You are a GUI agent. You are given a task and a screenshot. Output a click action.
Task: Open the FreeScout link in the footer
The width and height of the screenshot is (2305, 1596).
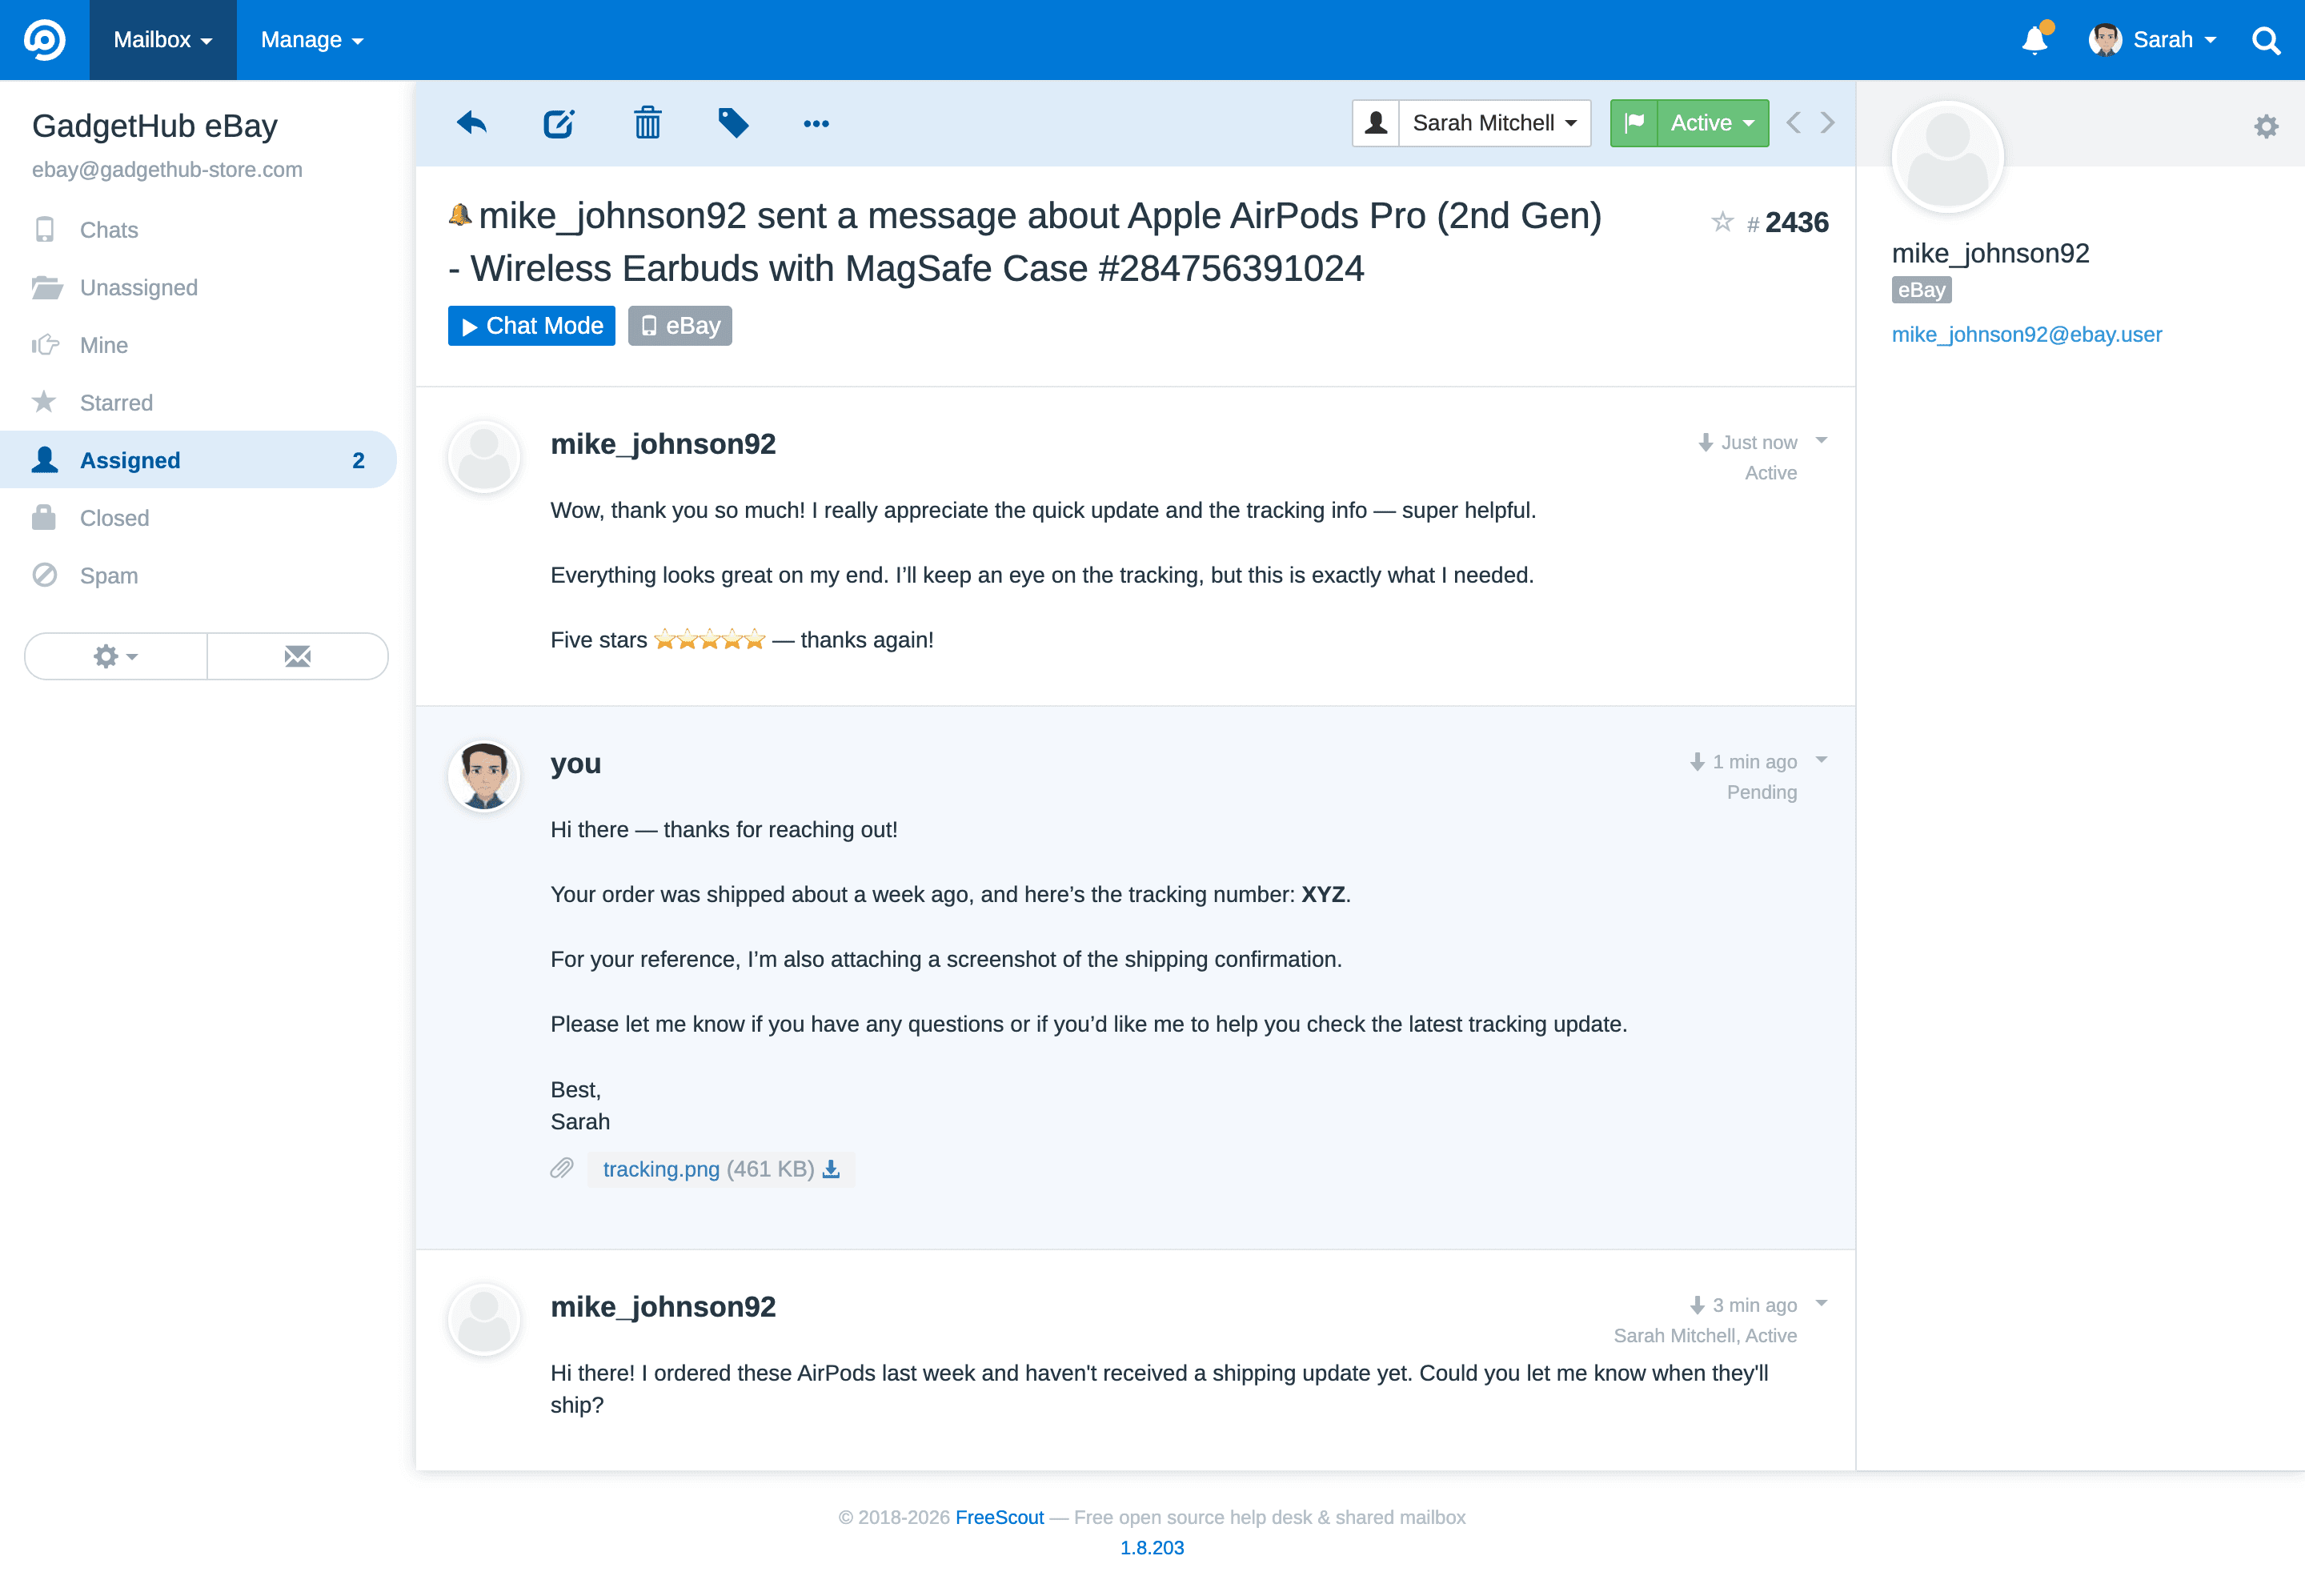click(999, 1517)
